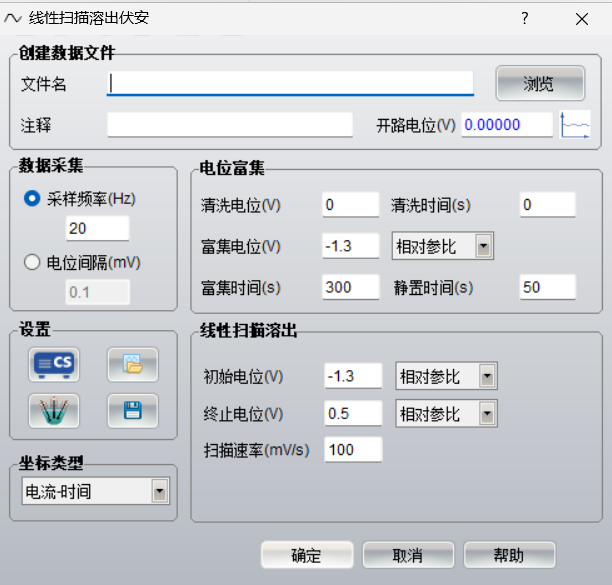Viewport: 612px width, 585px height.
Task: Click the 初始电位(V) label
Action: tap(243, 377)
